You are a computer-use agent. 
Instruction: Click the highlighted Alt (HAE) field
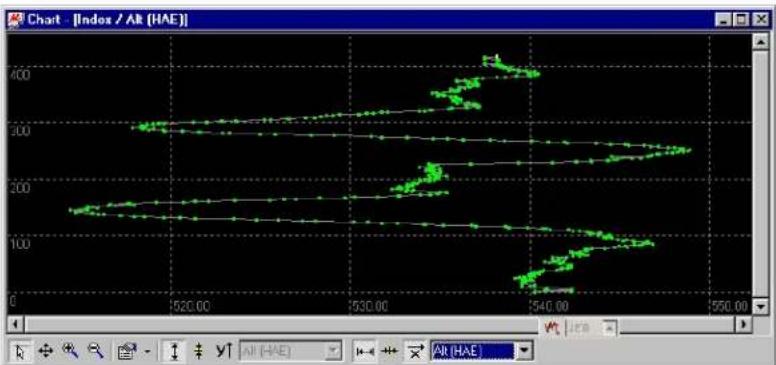click(473, 352)
